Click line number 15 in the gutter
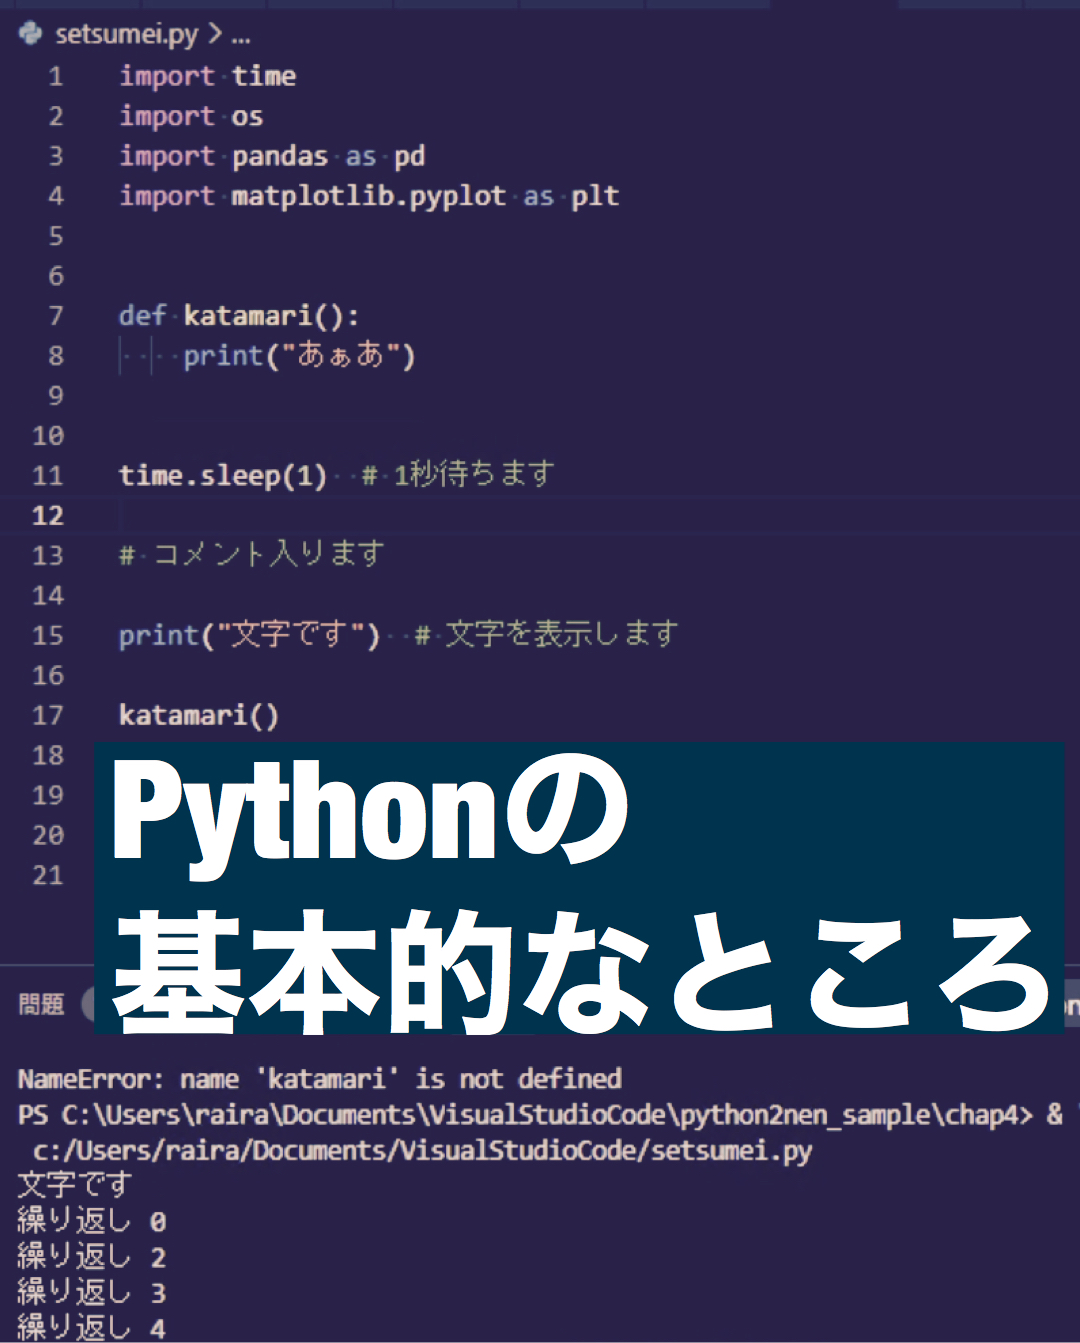Screen dimensions: 1080x1343 coord(48,636)
